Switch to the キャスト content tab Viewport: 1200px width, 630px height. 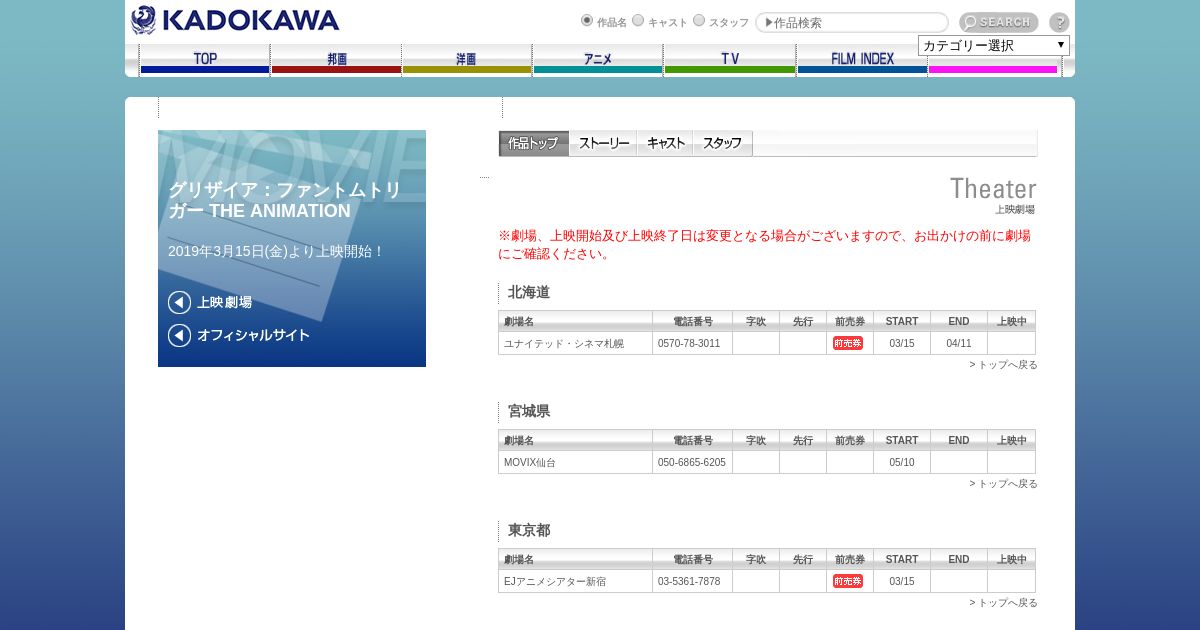665,143
